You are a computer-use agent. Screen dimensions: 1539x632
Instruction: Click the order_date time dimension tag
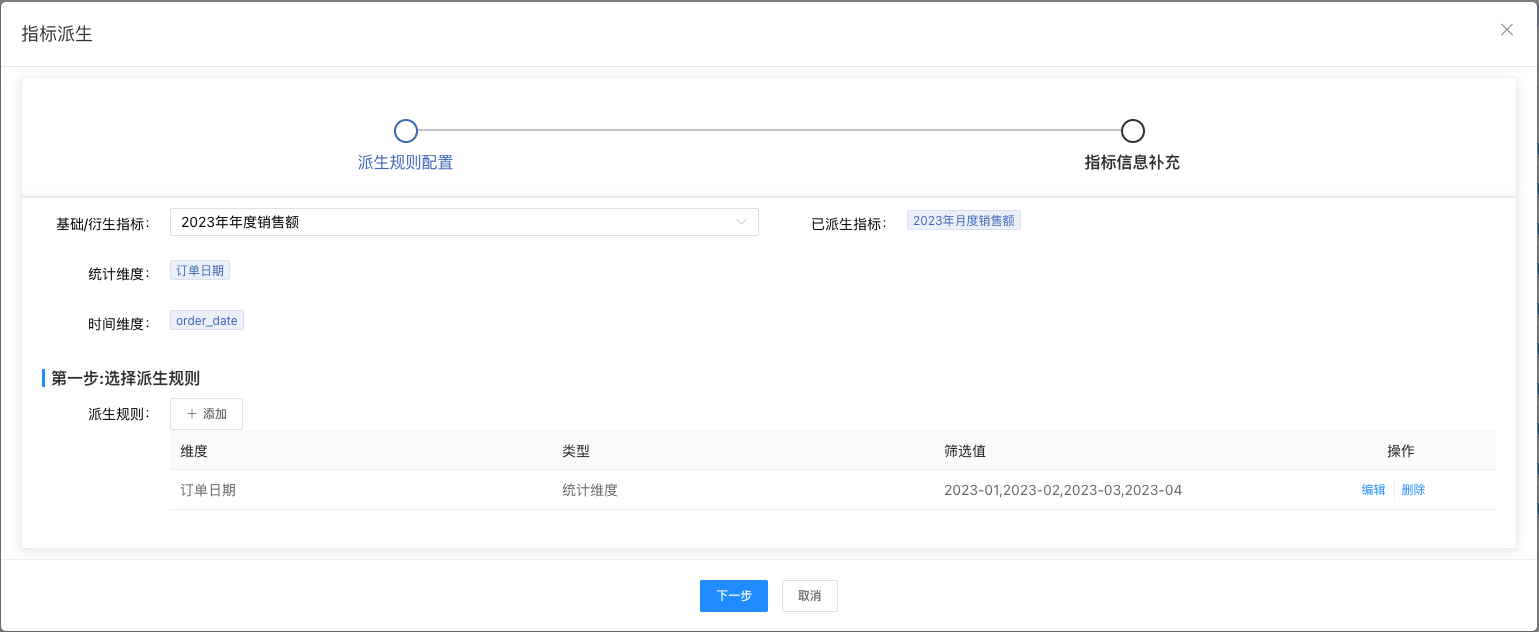207,321
